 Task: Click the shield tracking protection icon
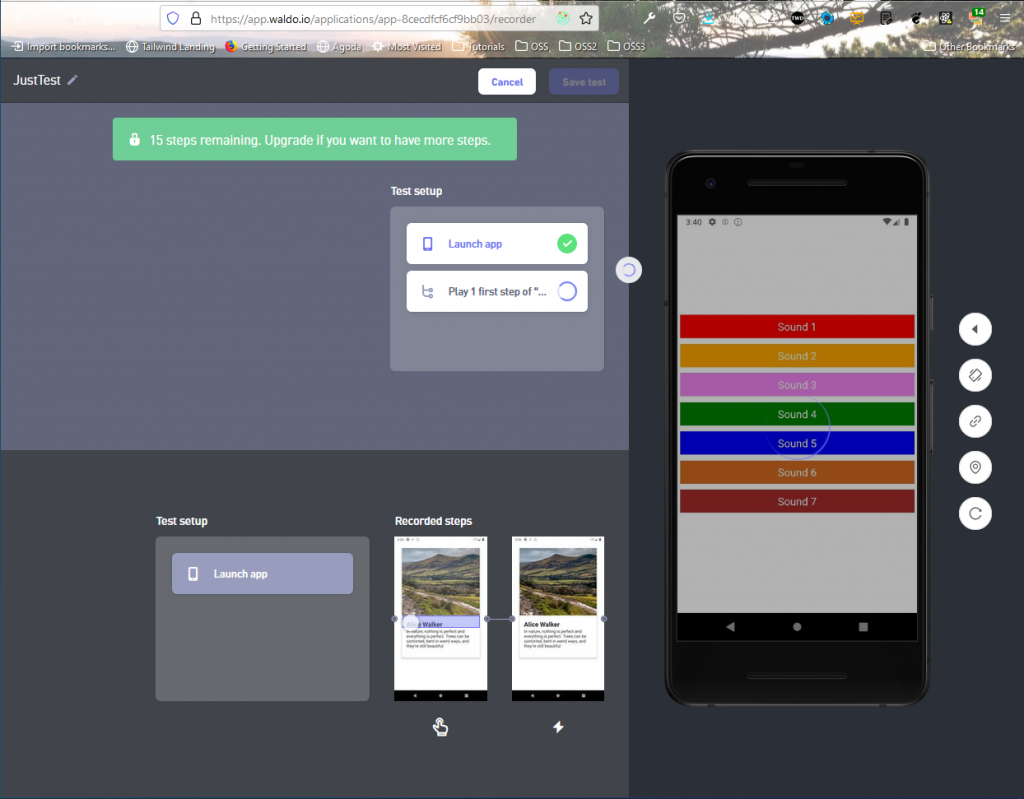(173, 18)
